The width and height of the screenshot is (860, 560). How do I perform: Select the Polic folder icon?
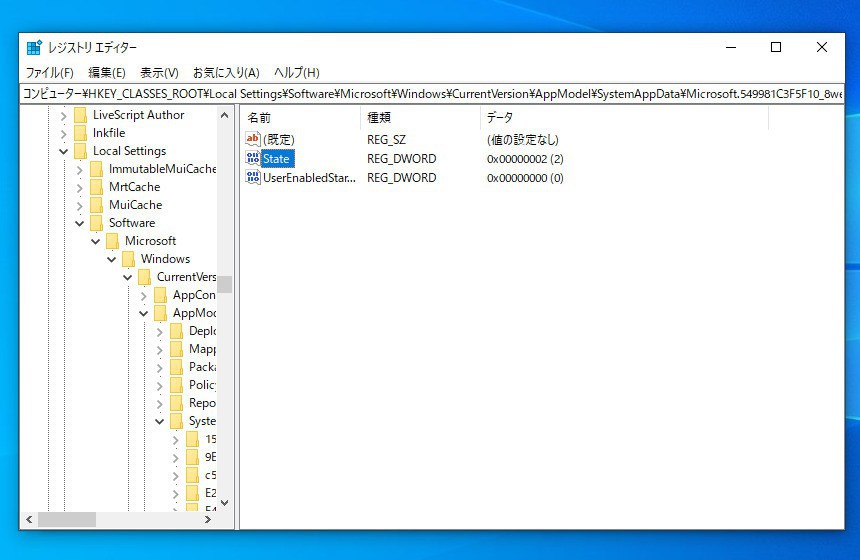click(x=177, y=385)
